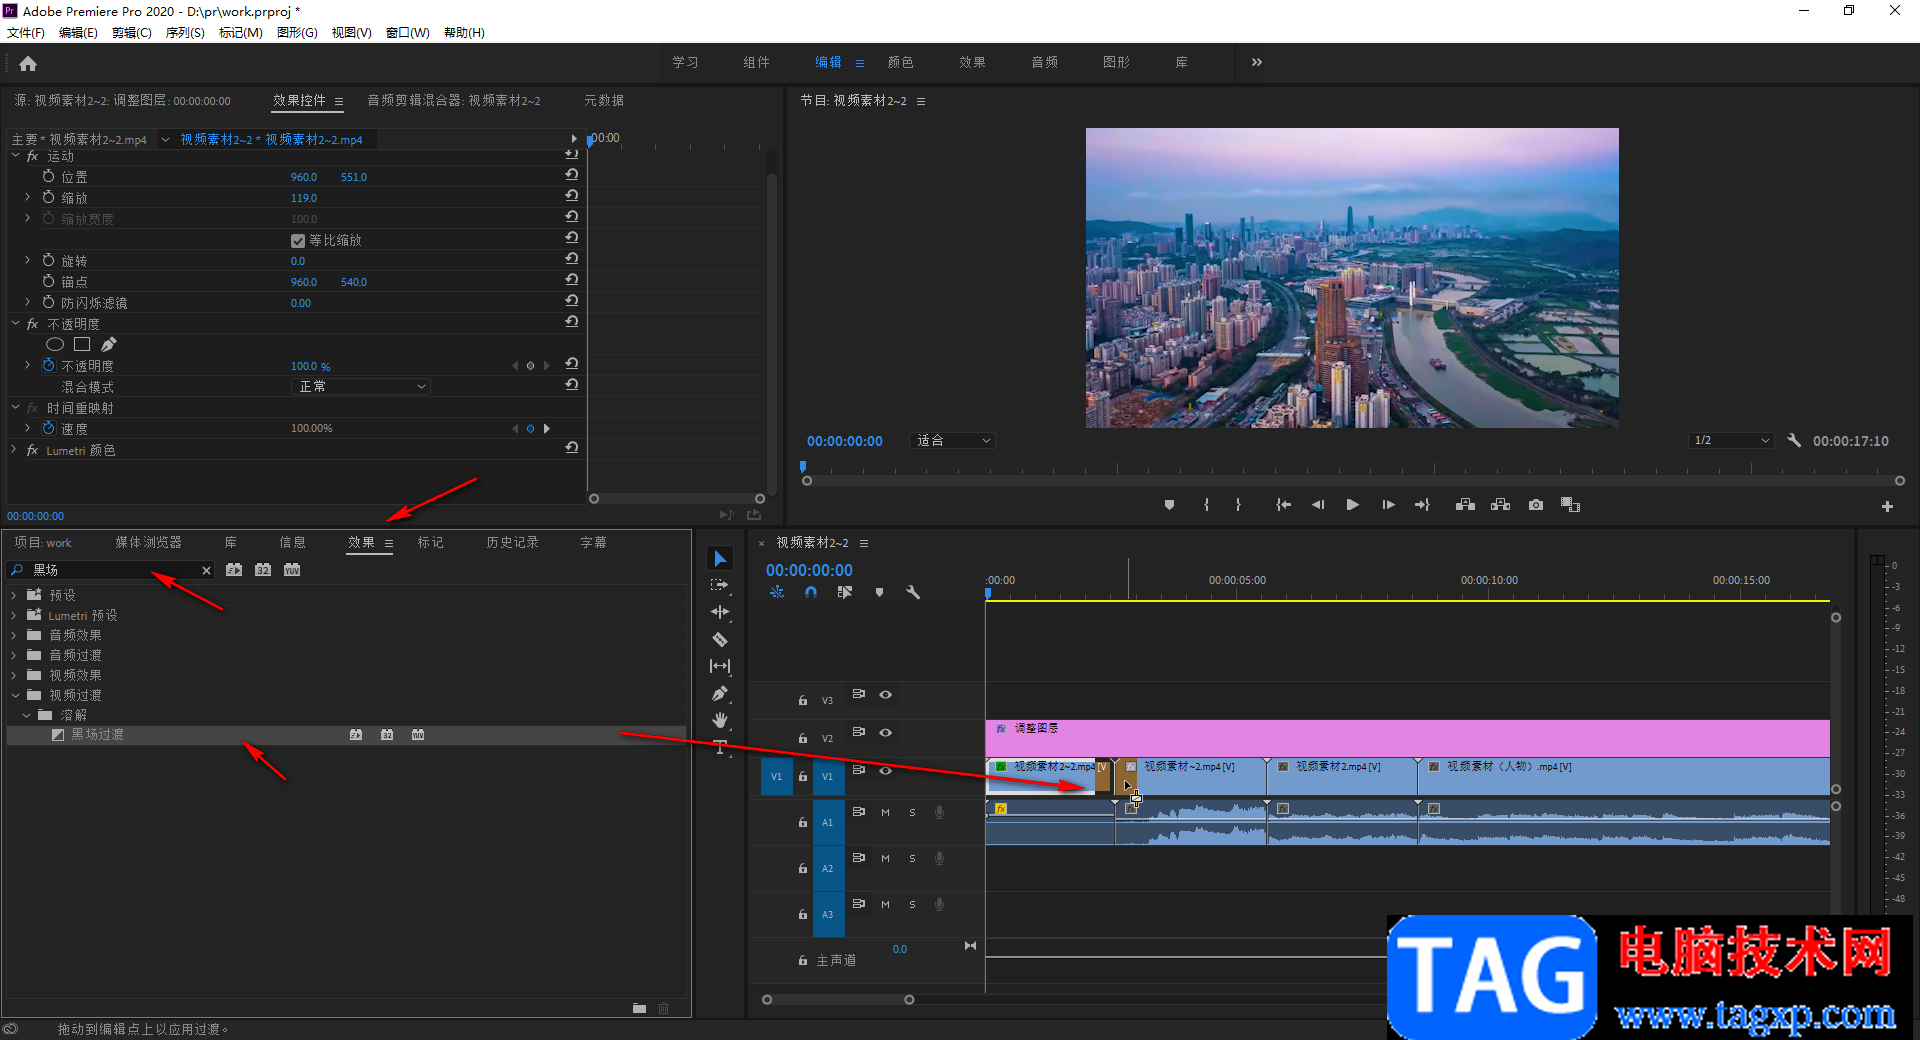Screen dimensions: 1920x1040
Task: Select the Ripple Edit tool
Action: (720, 612)
